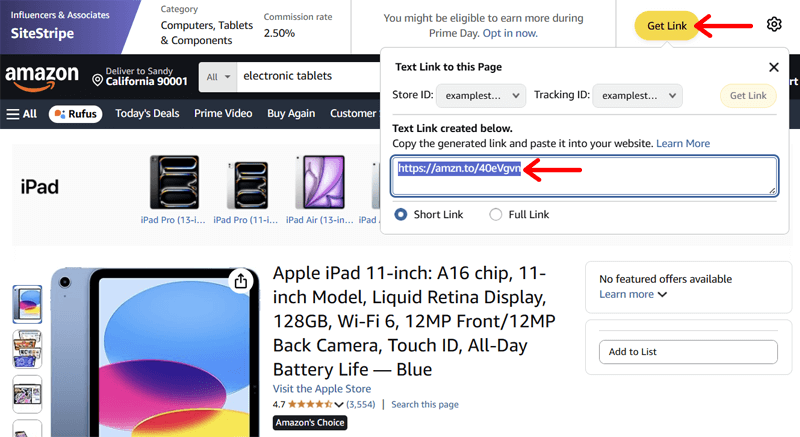This screenshot has width=800, height=437.
Task: Open the Store ID dropdown
Action: tap(481, 96)
